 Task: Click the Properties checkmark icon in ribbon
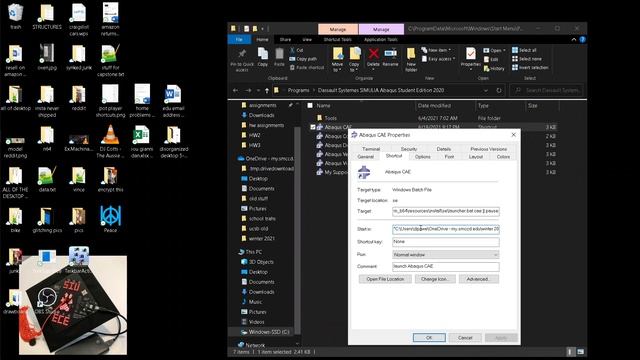coord(470,54)
